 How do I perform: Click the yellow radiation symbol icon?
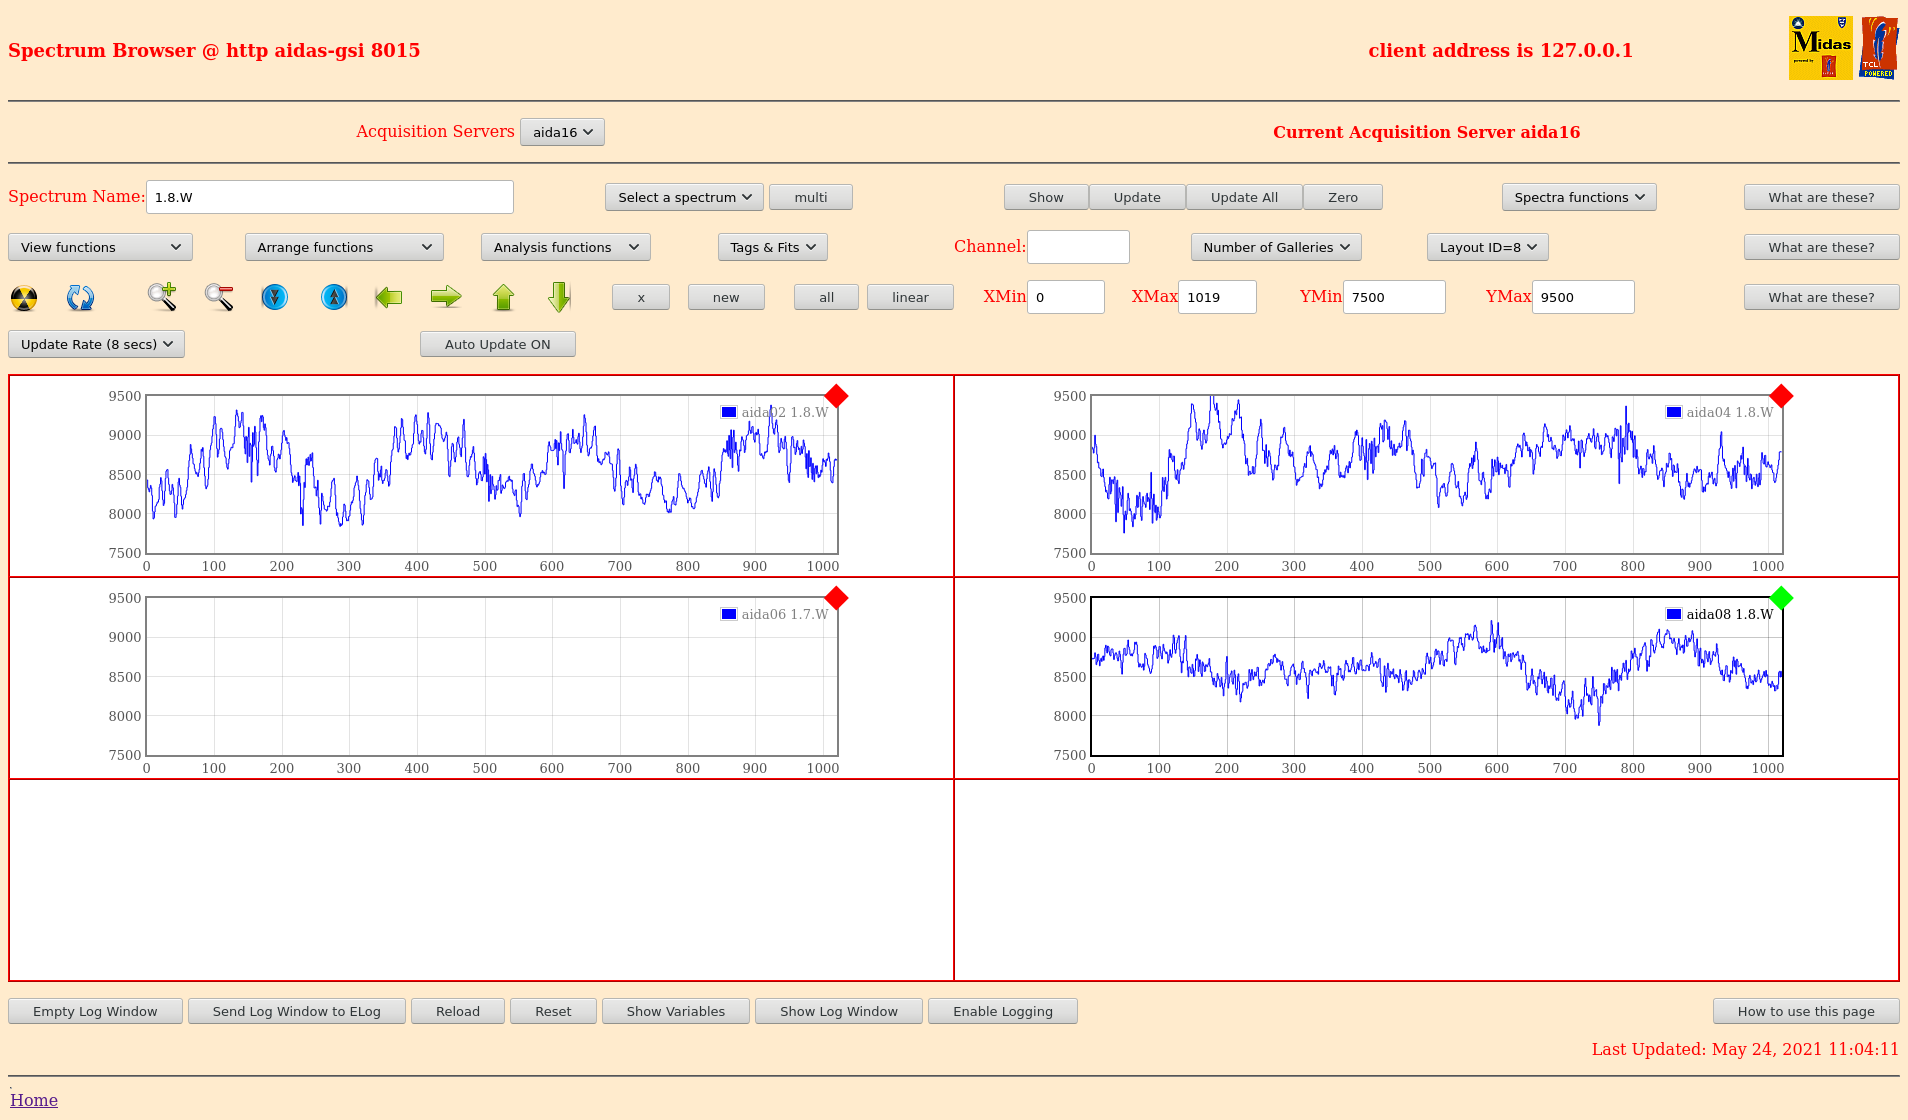tap(24, 298)
